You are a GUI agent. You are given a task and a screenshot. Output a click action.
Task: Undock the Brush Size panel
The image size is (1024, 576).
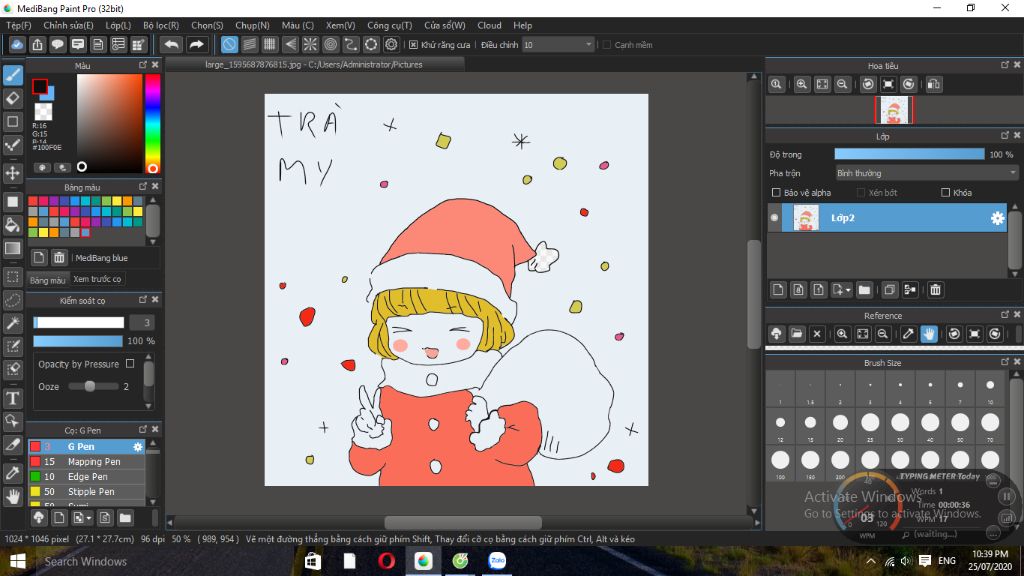coord(1004,362)
